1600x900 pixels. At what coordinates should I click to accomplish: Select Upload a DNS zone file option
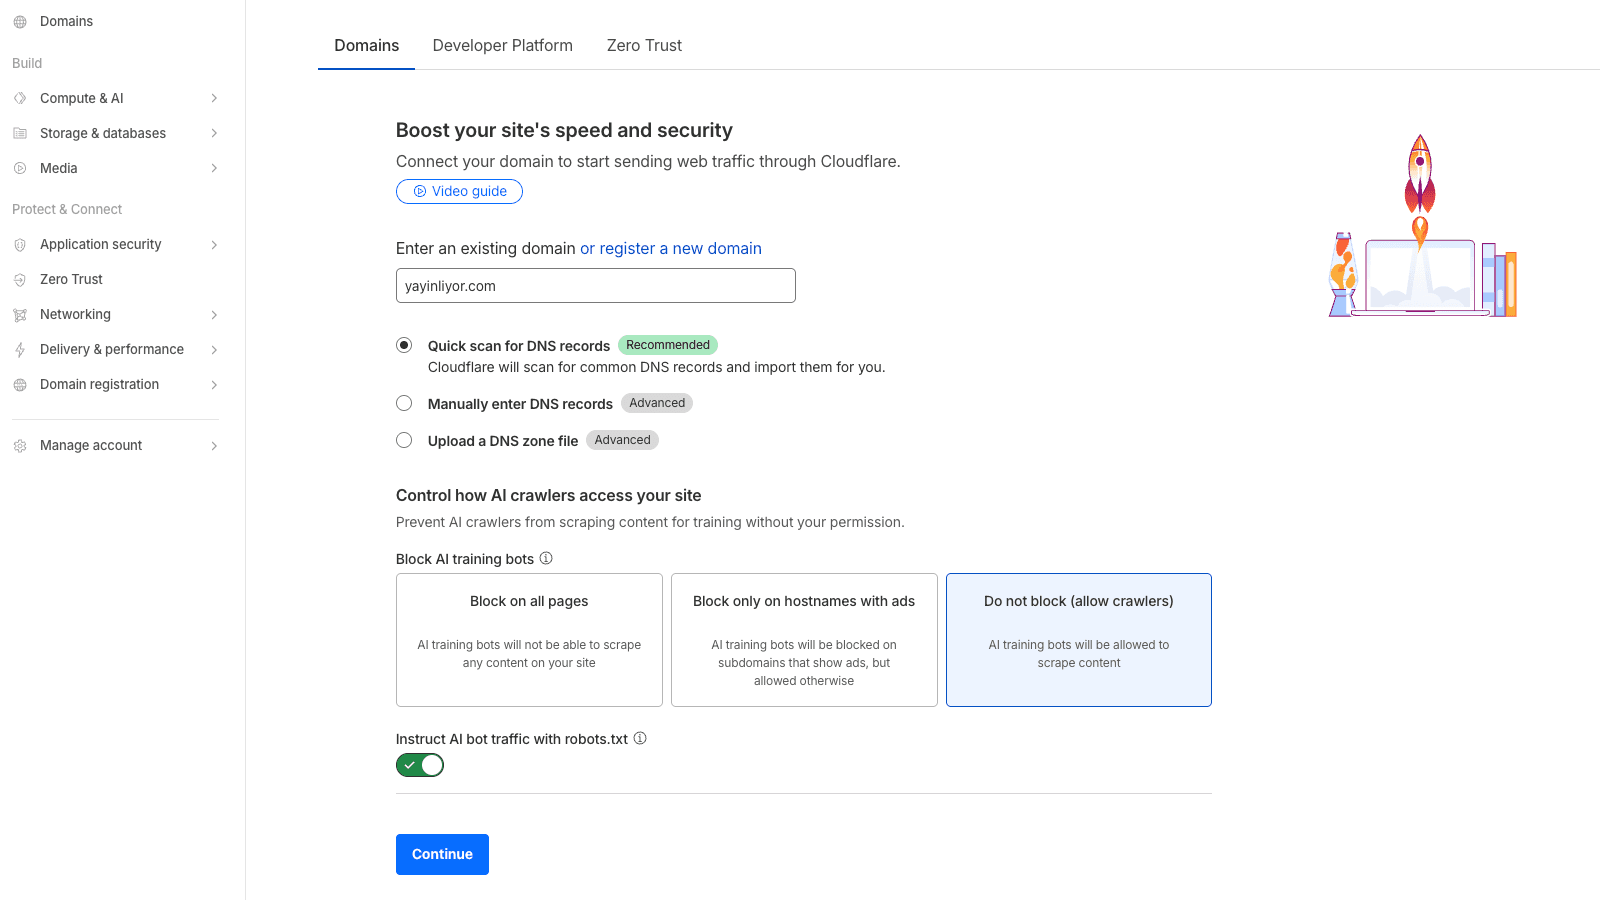[404, 440]
